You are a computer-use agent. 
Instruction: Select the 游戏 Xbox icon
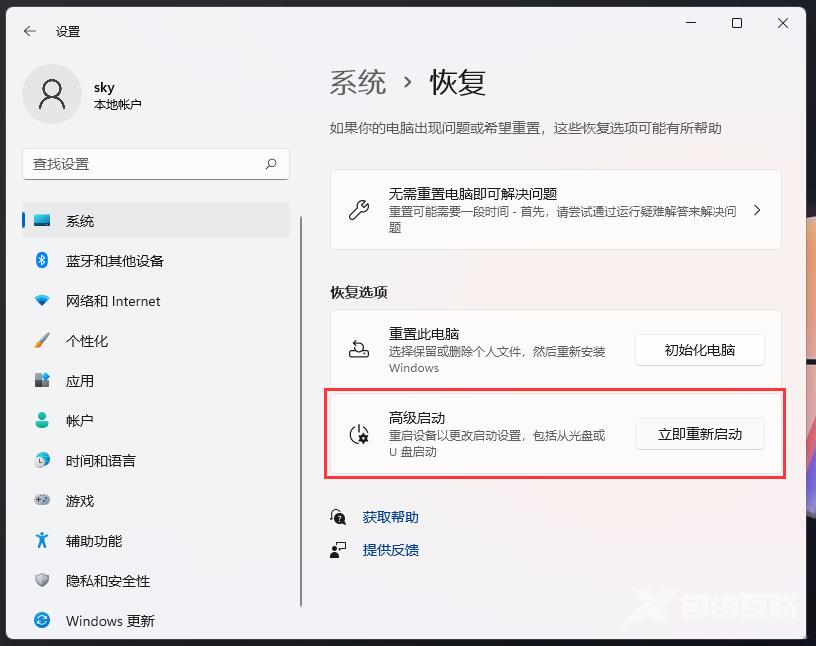pos(40,501)
